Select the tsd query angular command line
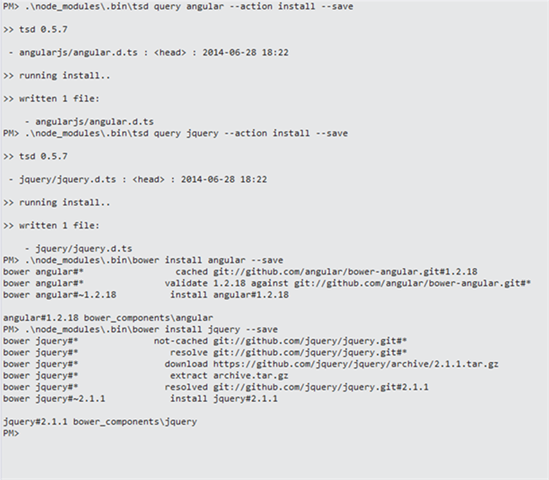This screenshot has height=480, width=549. point(178,6)
